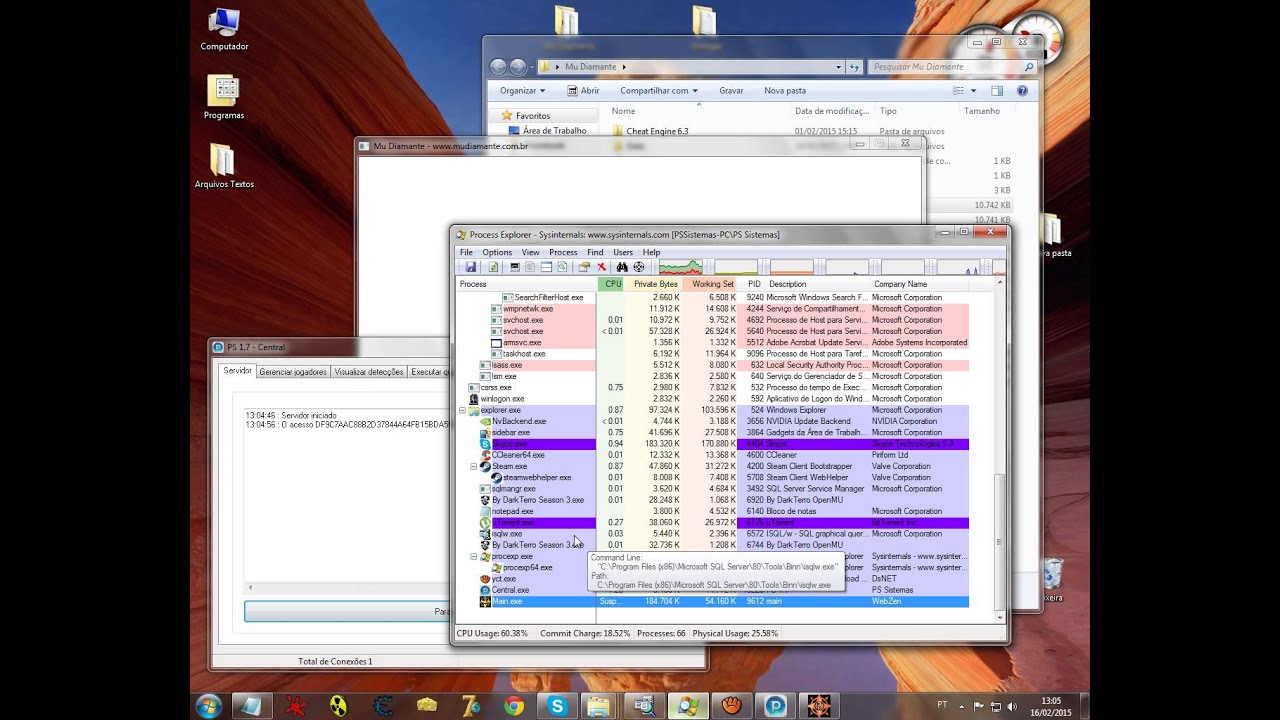Open the 7-Zip taskbar icon
The height and width of the screenshot is (720, 1280).
click(470, 706)
